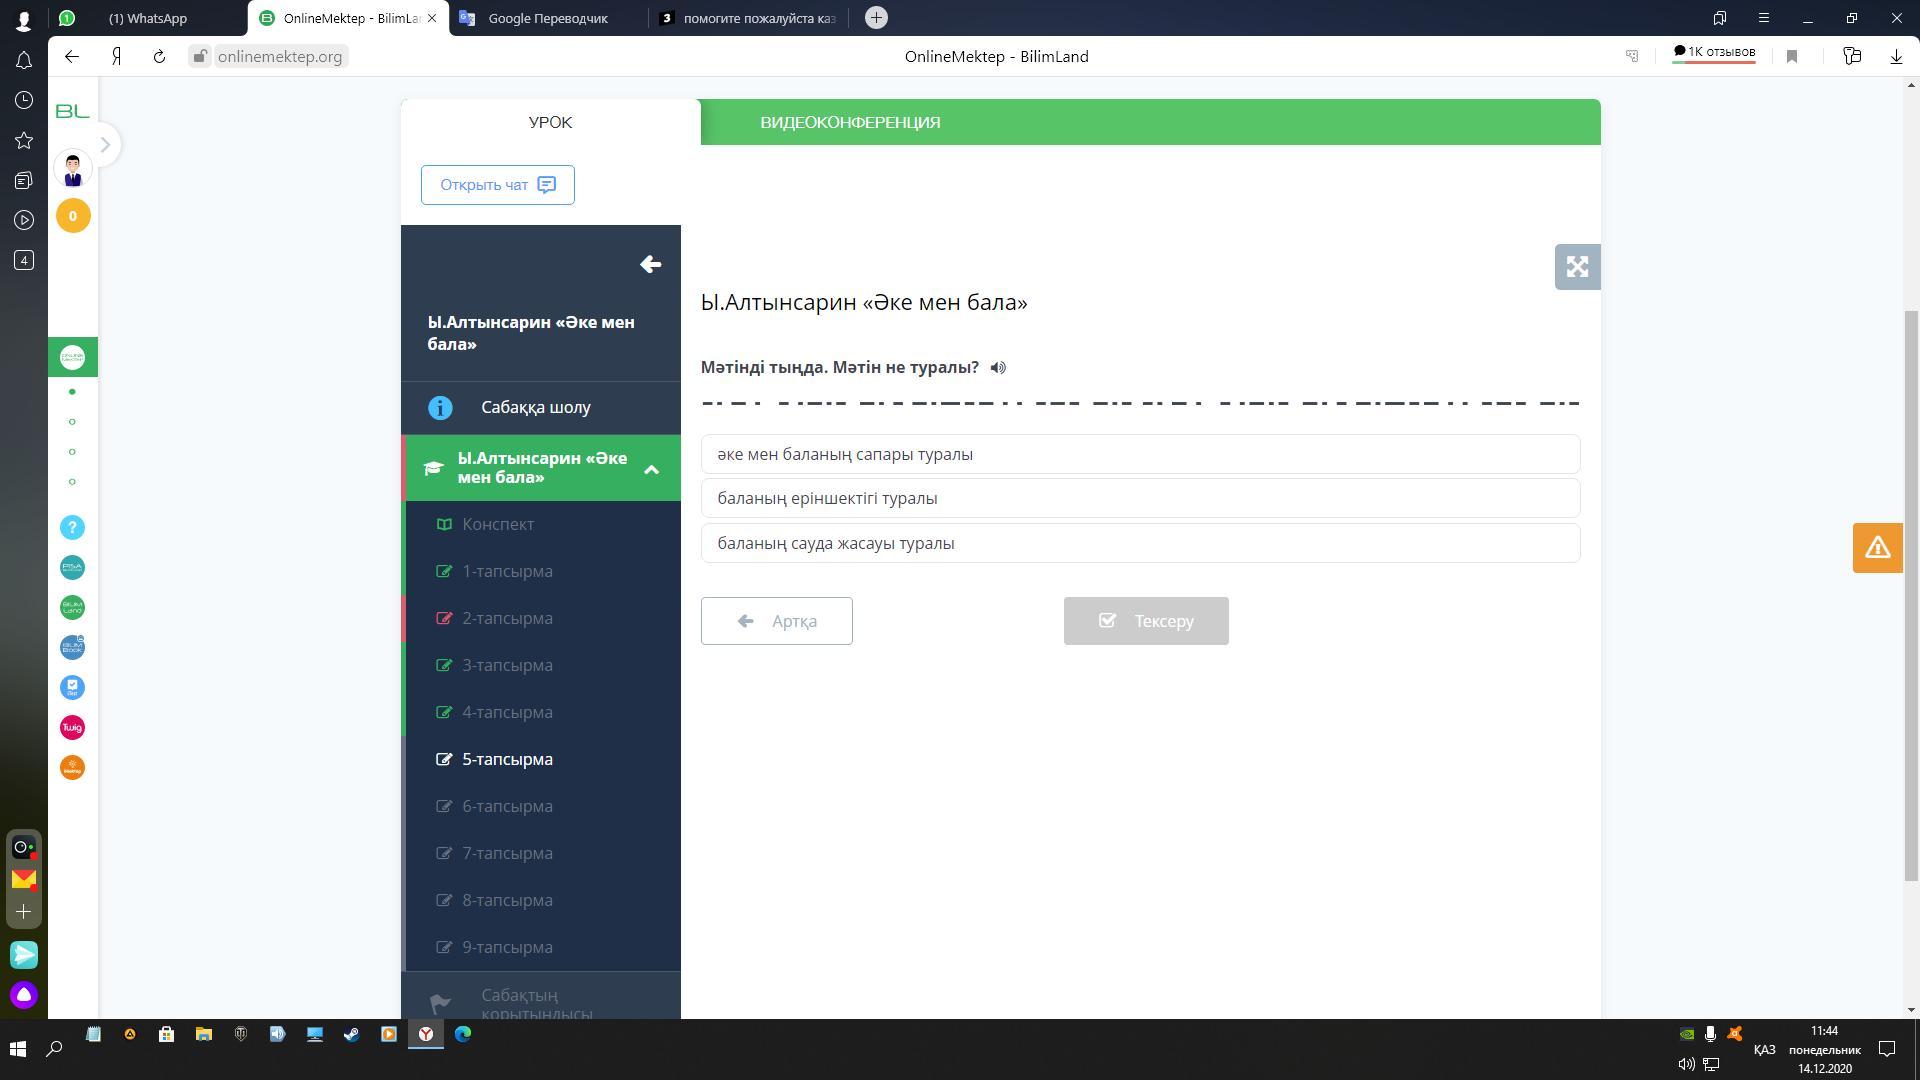Reload page with browser refresh icon
Image resolution: width=1920 pixels, height=1080 pixels.
pyautogui.click(x=159, y=57)
